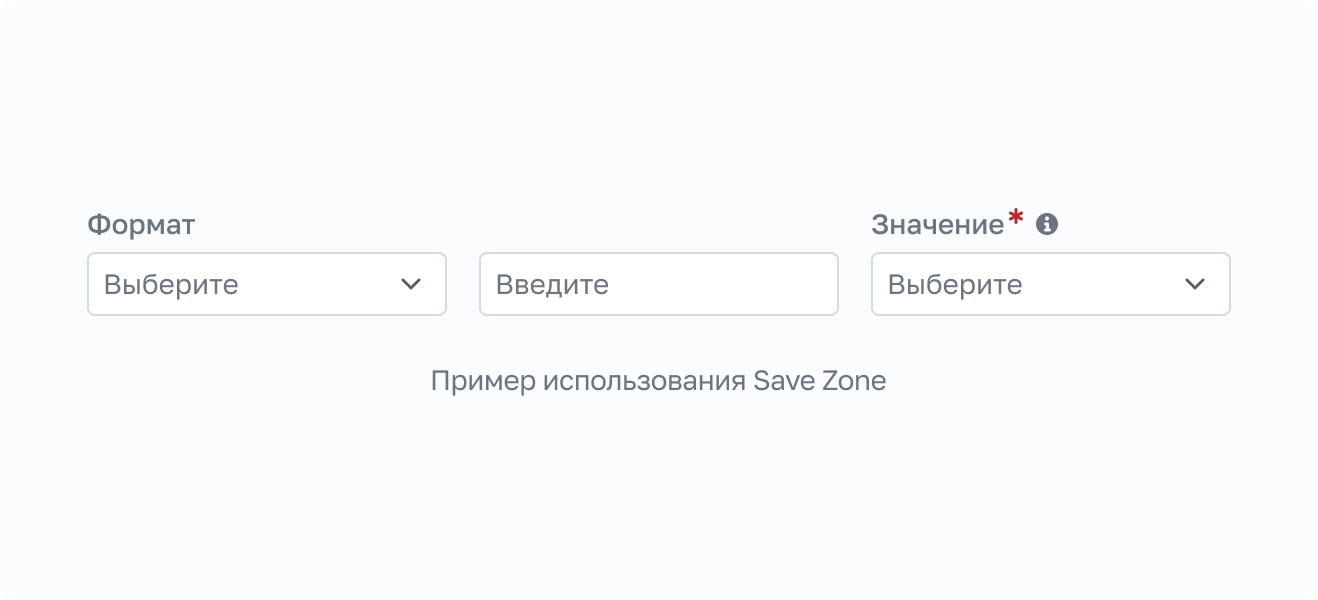Click the chevron arrow in Значение dropdown
Viewport: 1318px width, 600px height.
(1195, 284)
